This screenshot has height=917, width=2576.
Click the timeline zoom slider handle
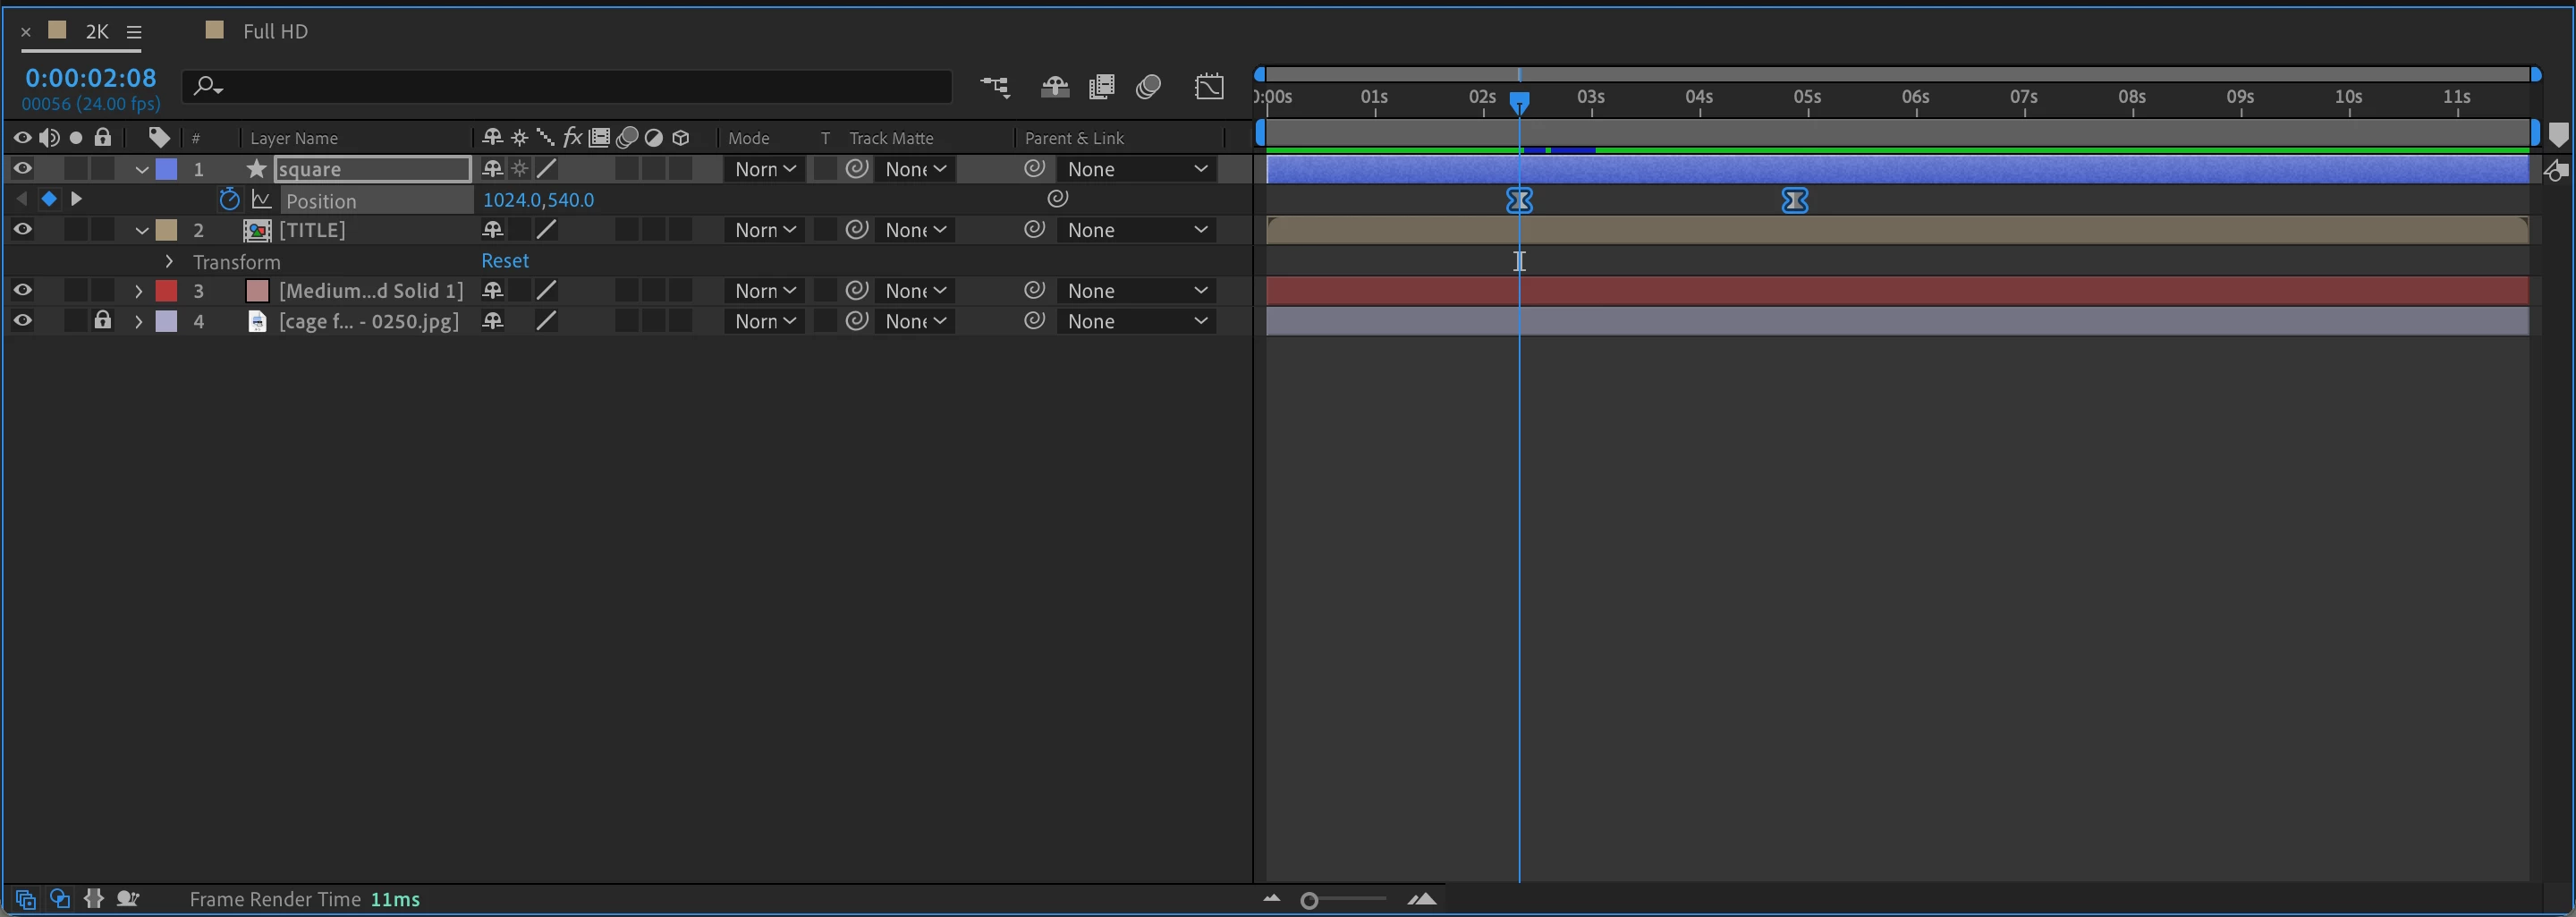pos(1309,901)
